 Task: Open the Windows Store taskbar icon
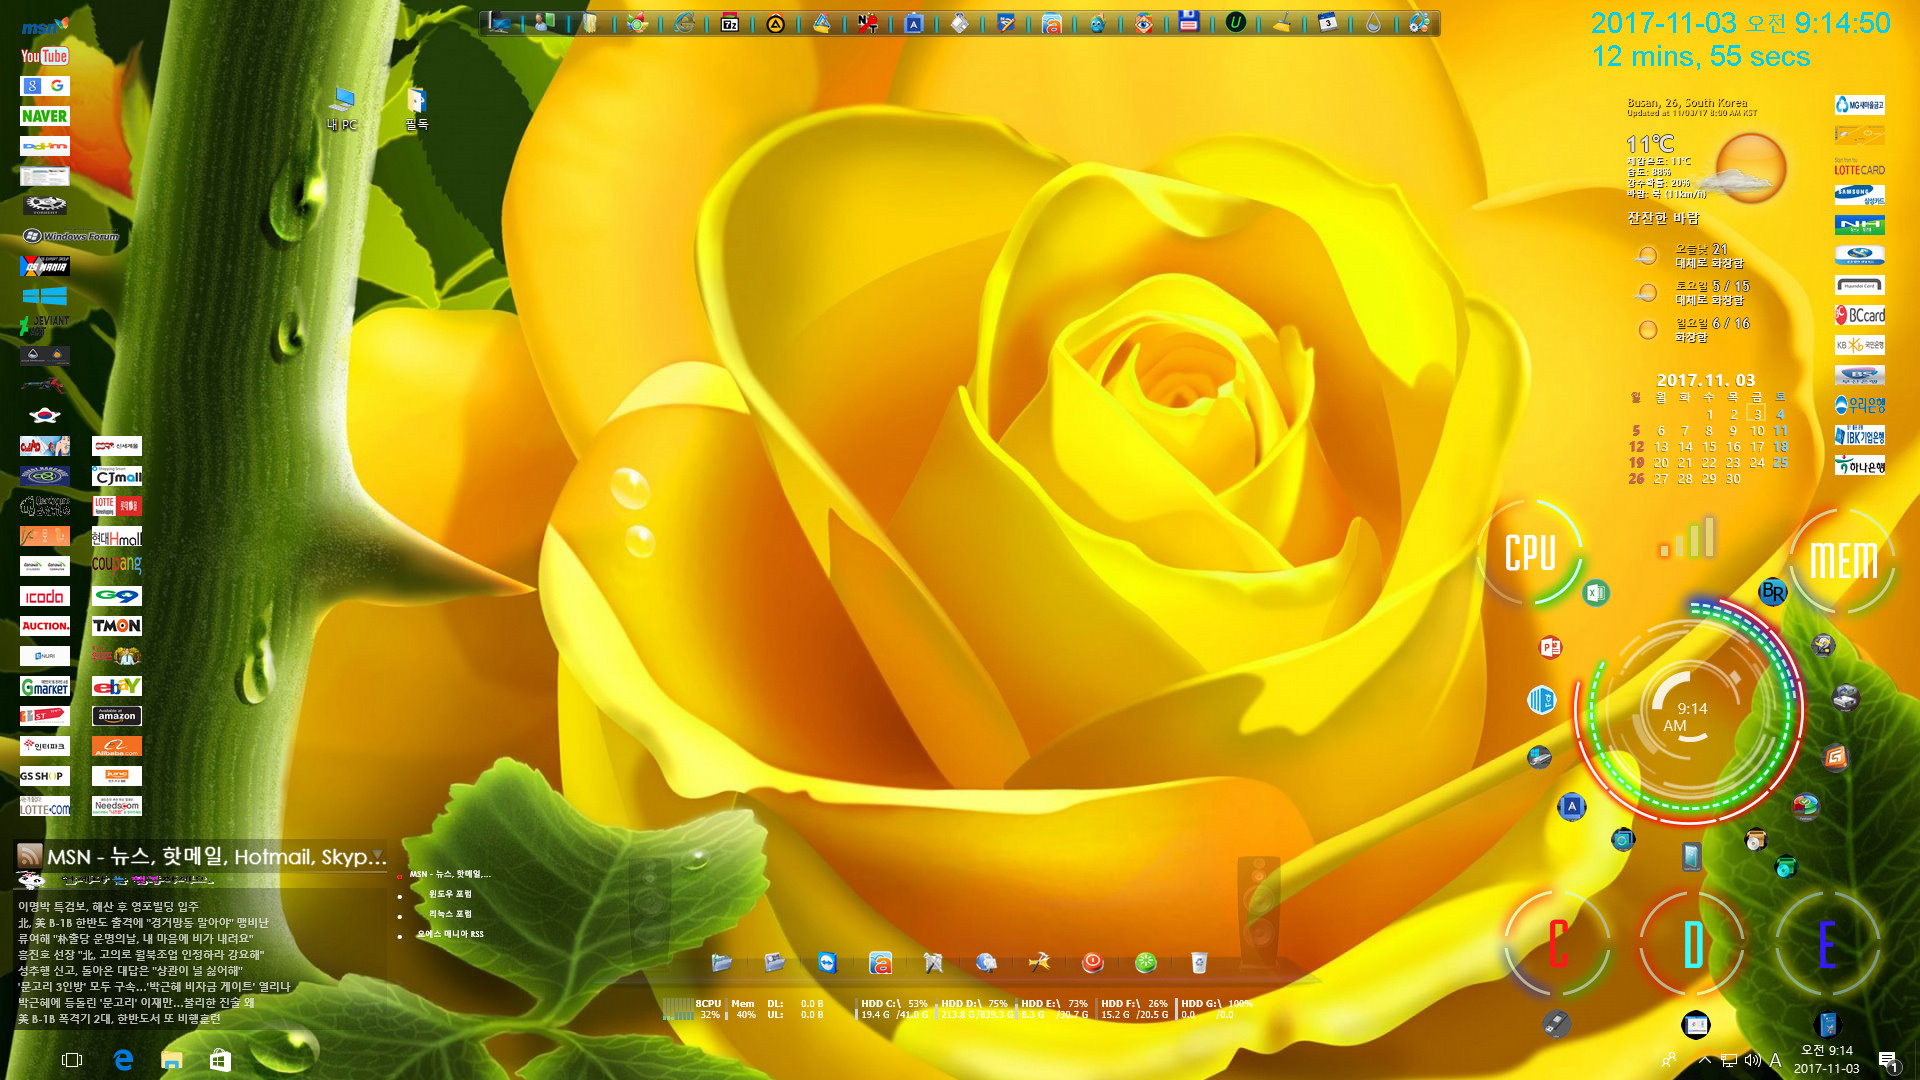coord(220,1060)
